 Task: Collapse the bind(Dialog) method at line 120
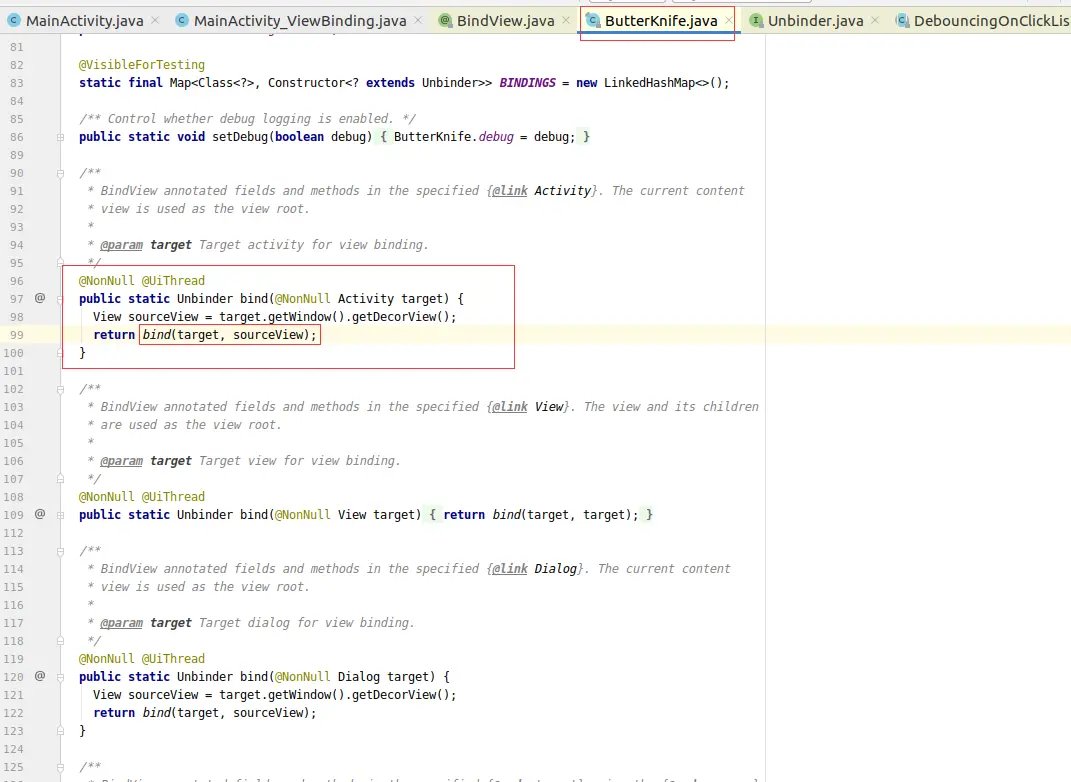[60, 677]
